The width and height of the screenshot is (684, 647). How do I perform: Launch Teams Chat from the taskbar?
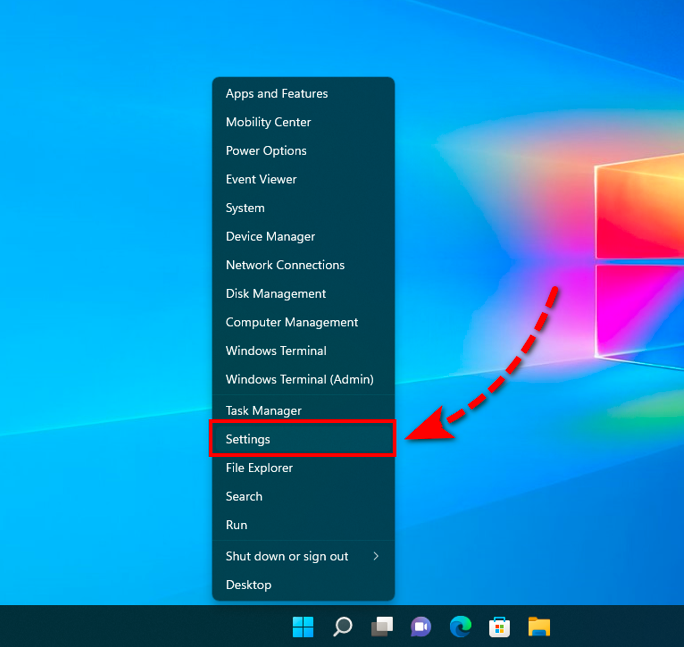[x=421, y=627]
